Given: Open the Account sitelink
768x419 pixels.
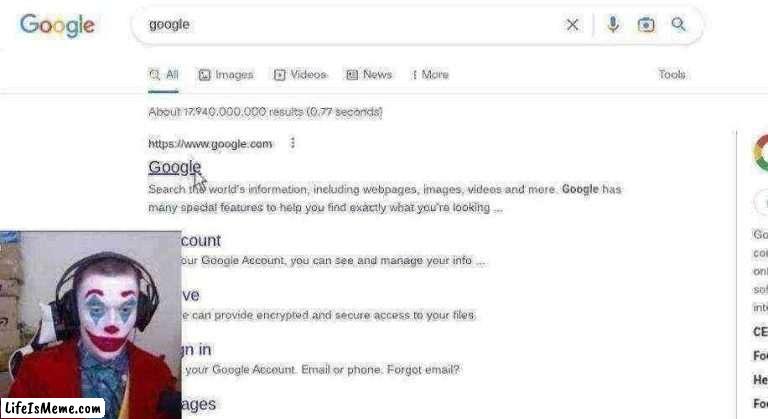Looking at the screenshot, I should [x=201, y=240].
